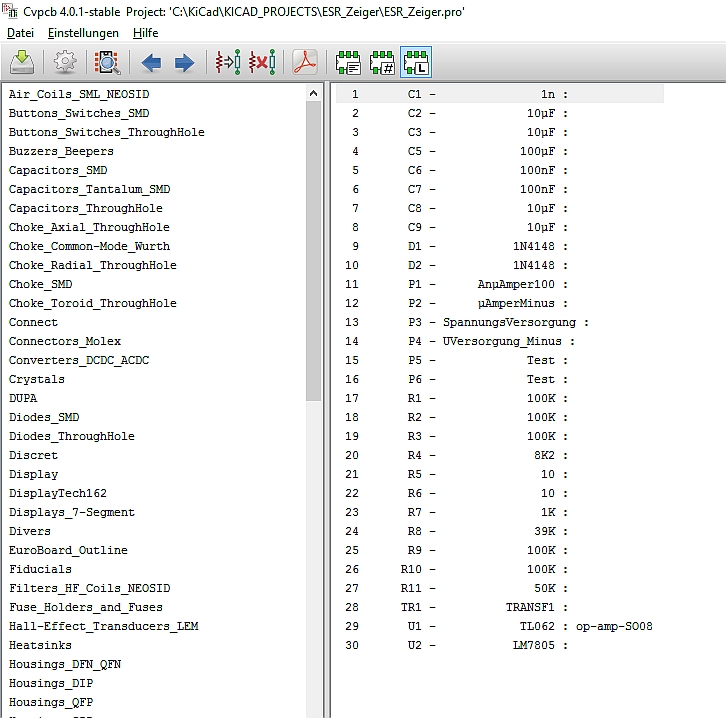View the selected footprint with magnifier icon
The image size is (726, 718).
(107, 62)
